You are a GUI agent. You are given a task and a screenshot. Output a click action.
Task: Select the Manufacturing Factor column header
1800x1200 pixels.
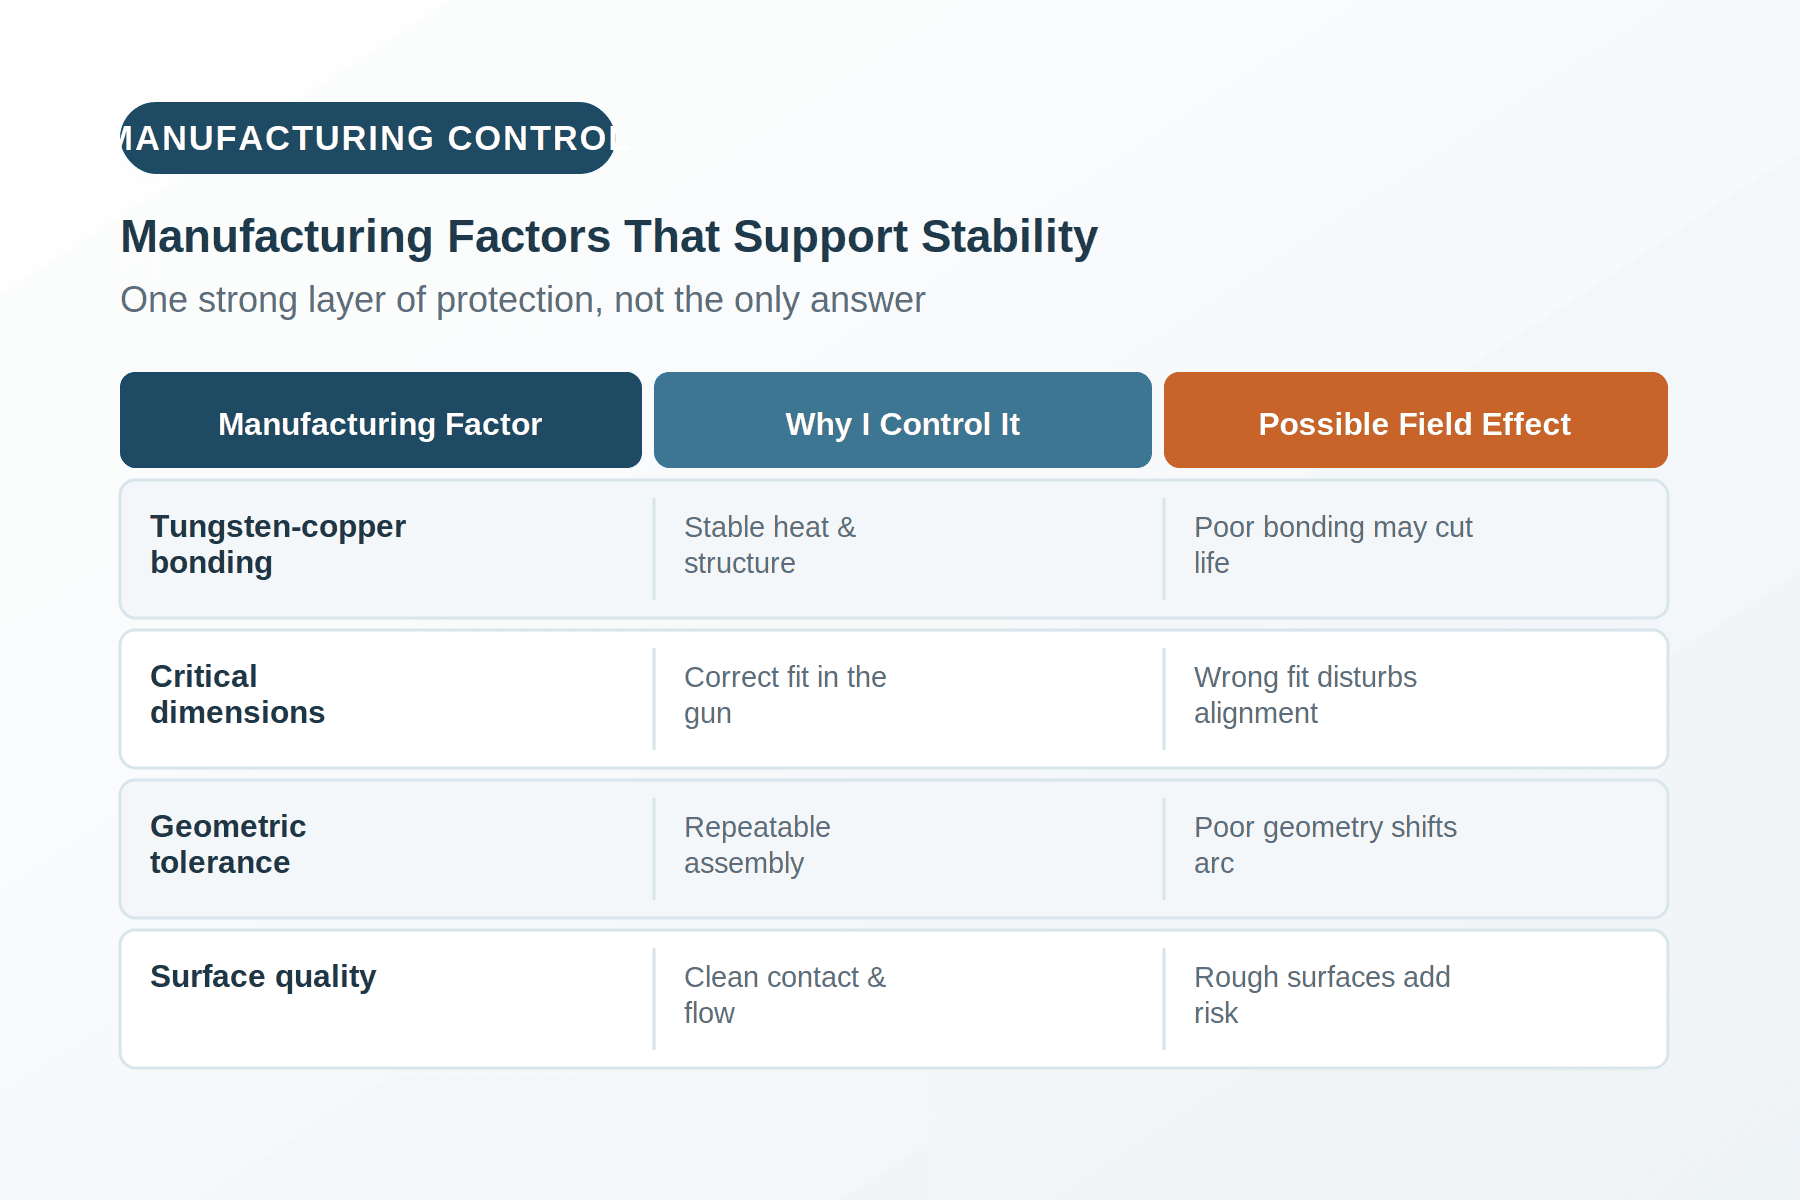point(381,420)
